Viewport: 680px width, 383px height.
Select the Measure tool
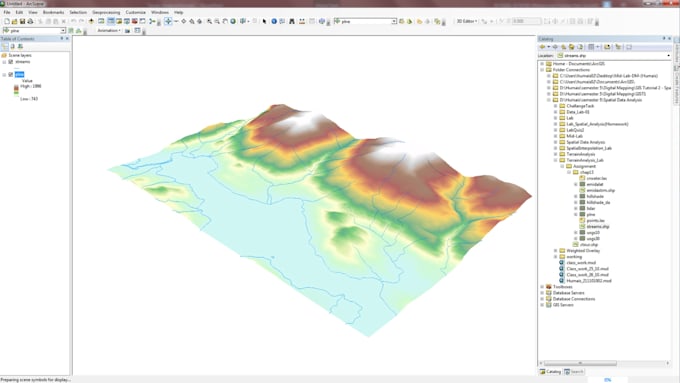point(302,21)
